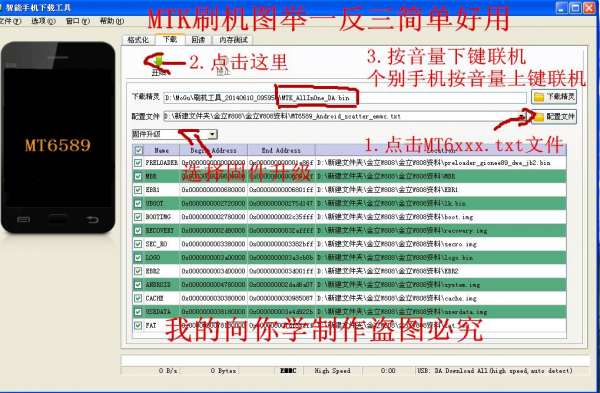Click the Name column header
This screenshot has width=600, height=393.
[x=161, y=150]
